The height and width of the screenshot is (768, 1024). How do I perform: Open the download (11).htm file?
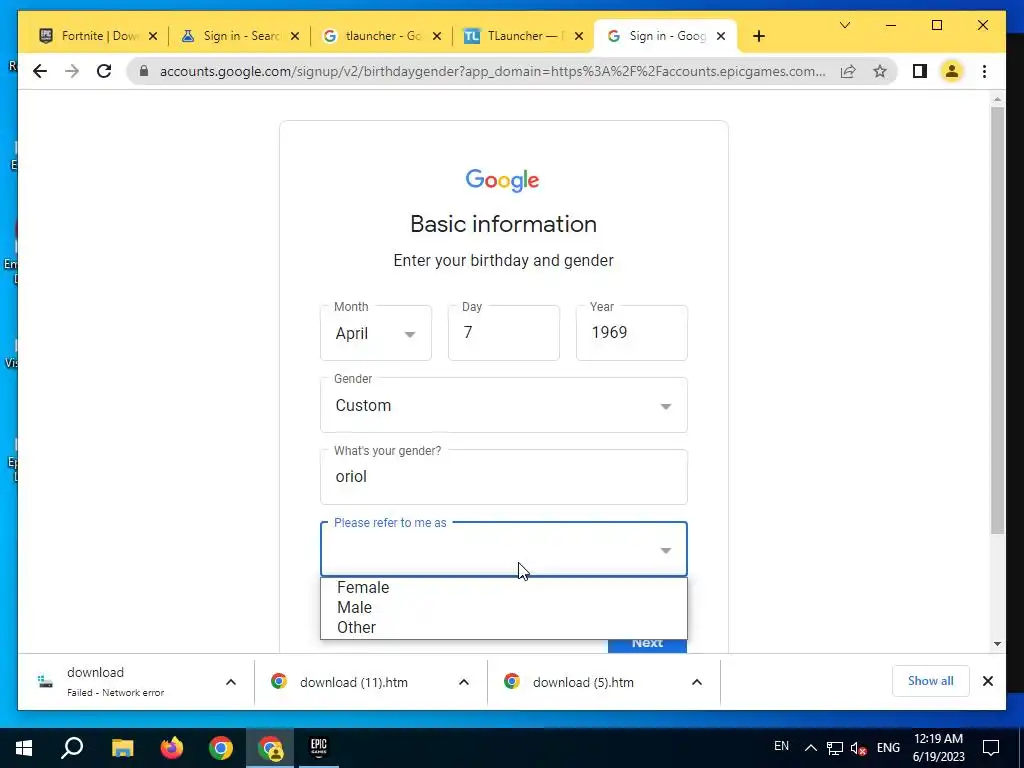[354, 682]
